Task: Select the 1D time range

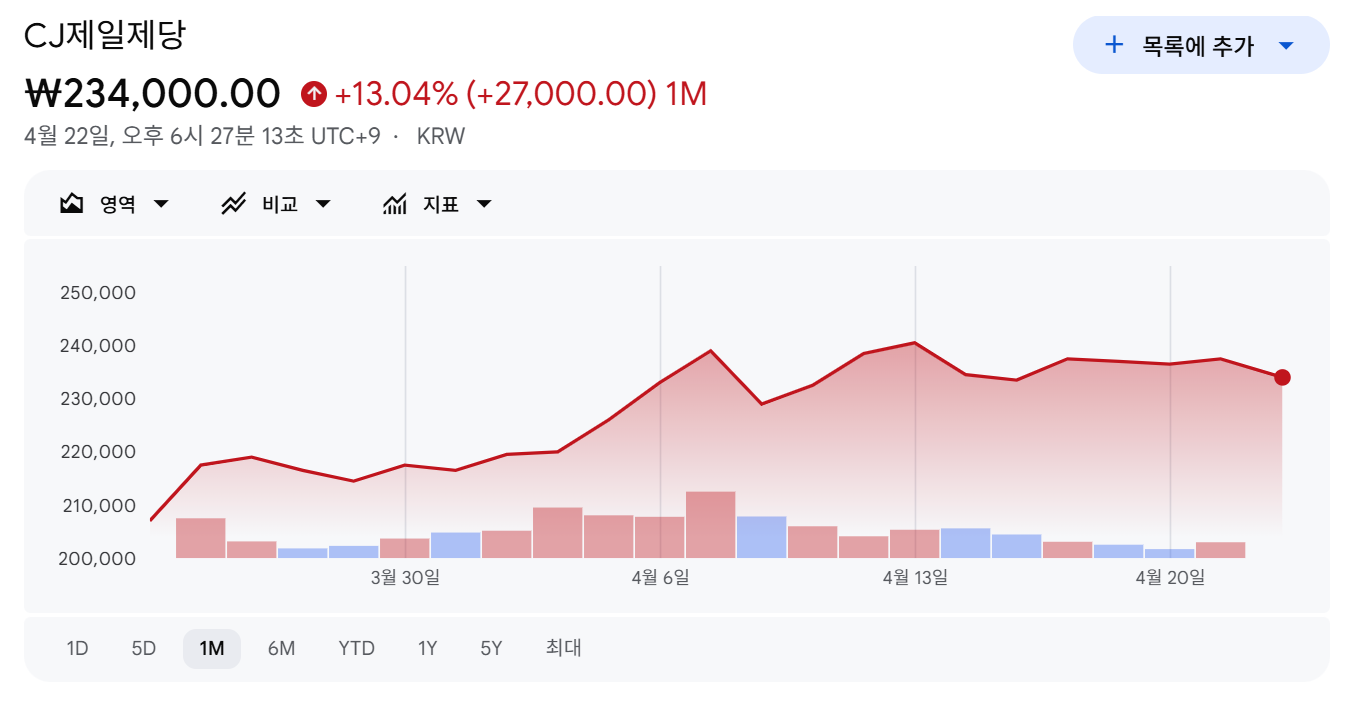Action: (77, 648)
